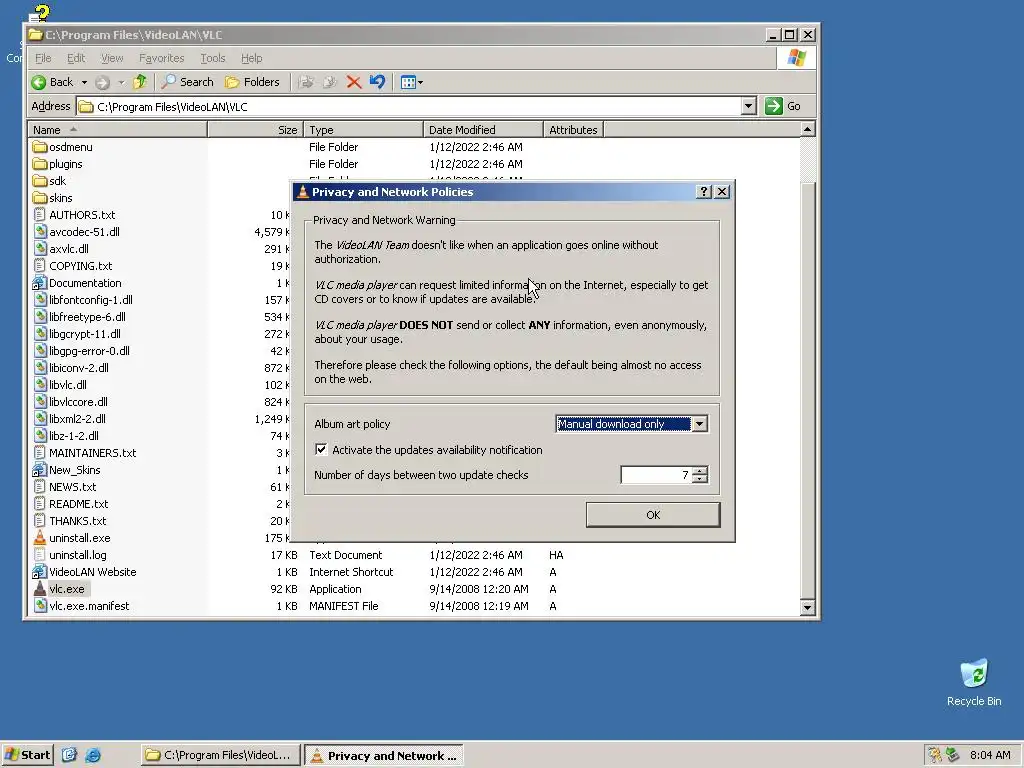The image size is (1024, 768).
Task: Sort files by Name column header
Action: click(118, 130)
